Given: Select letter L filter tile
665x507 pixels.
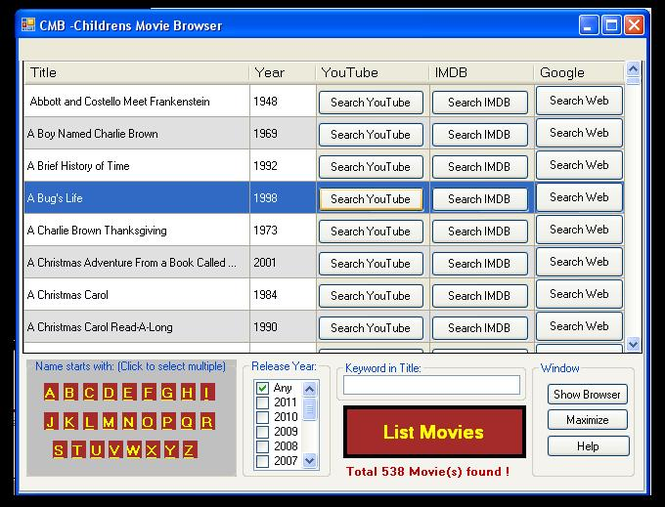Looking at the screenshot, I should click(x=89, y=422).
